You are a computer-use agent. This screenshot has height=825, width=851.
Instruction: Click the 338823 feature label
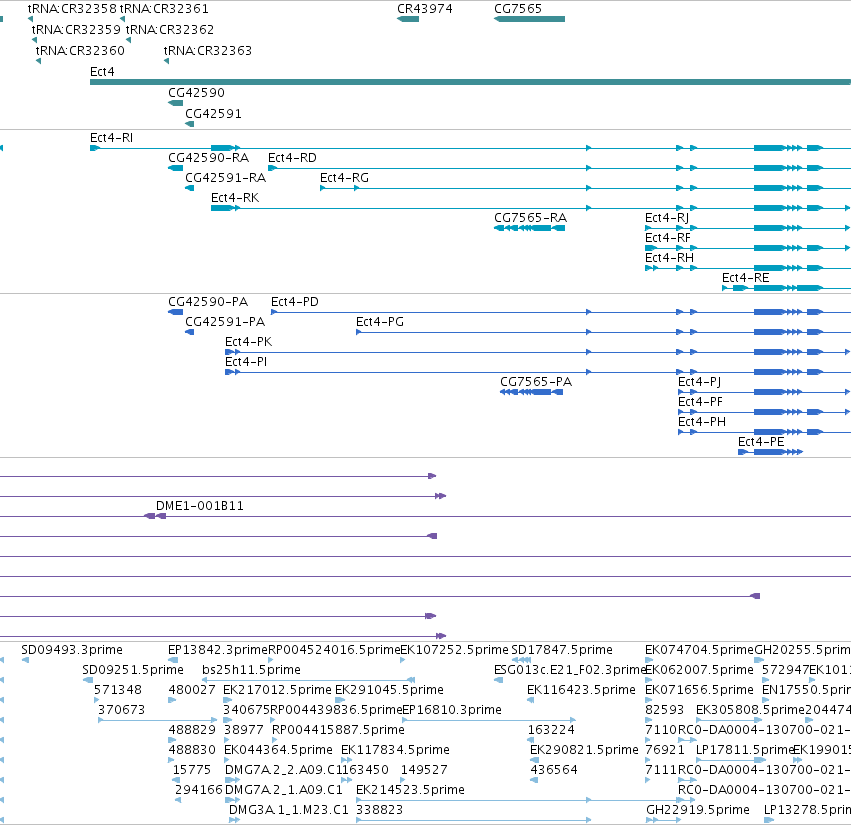click(x=379, y=810)
